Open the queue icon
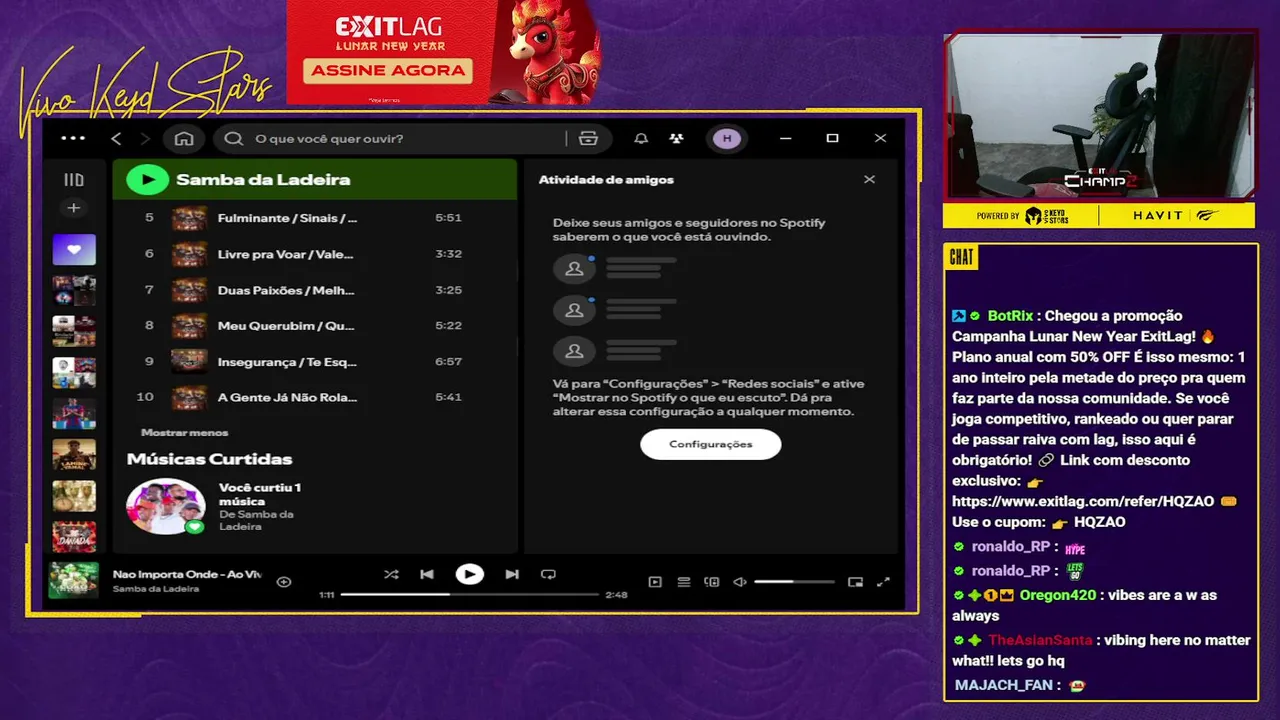The width and height of the screenshot is (1280, 720). 684,581
